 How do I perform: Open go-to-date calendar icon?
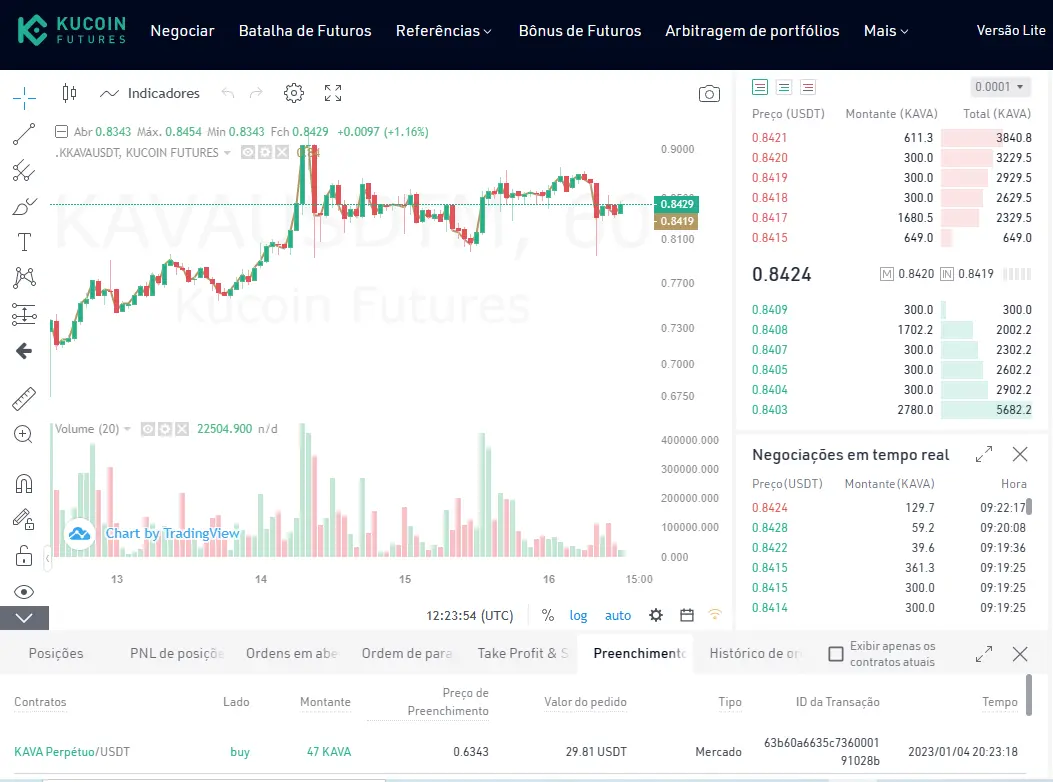[x=686, y=615]
